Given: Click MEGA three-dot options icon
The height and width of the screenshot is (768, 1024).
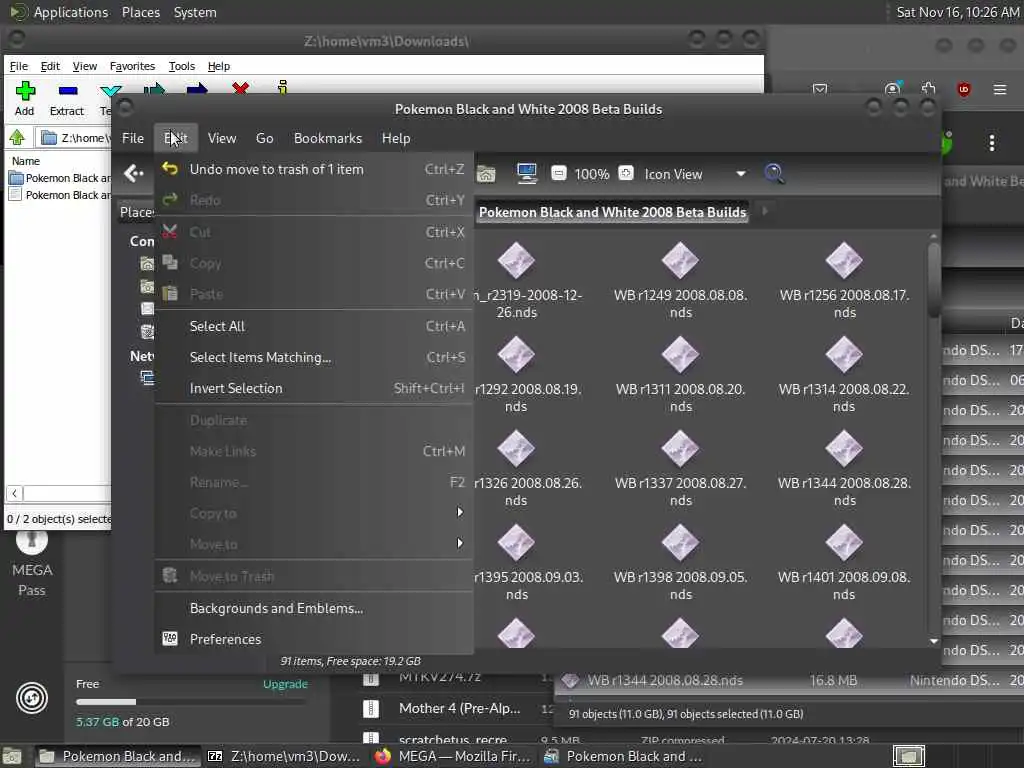Looking at the screenshot, I should (991, 142).
